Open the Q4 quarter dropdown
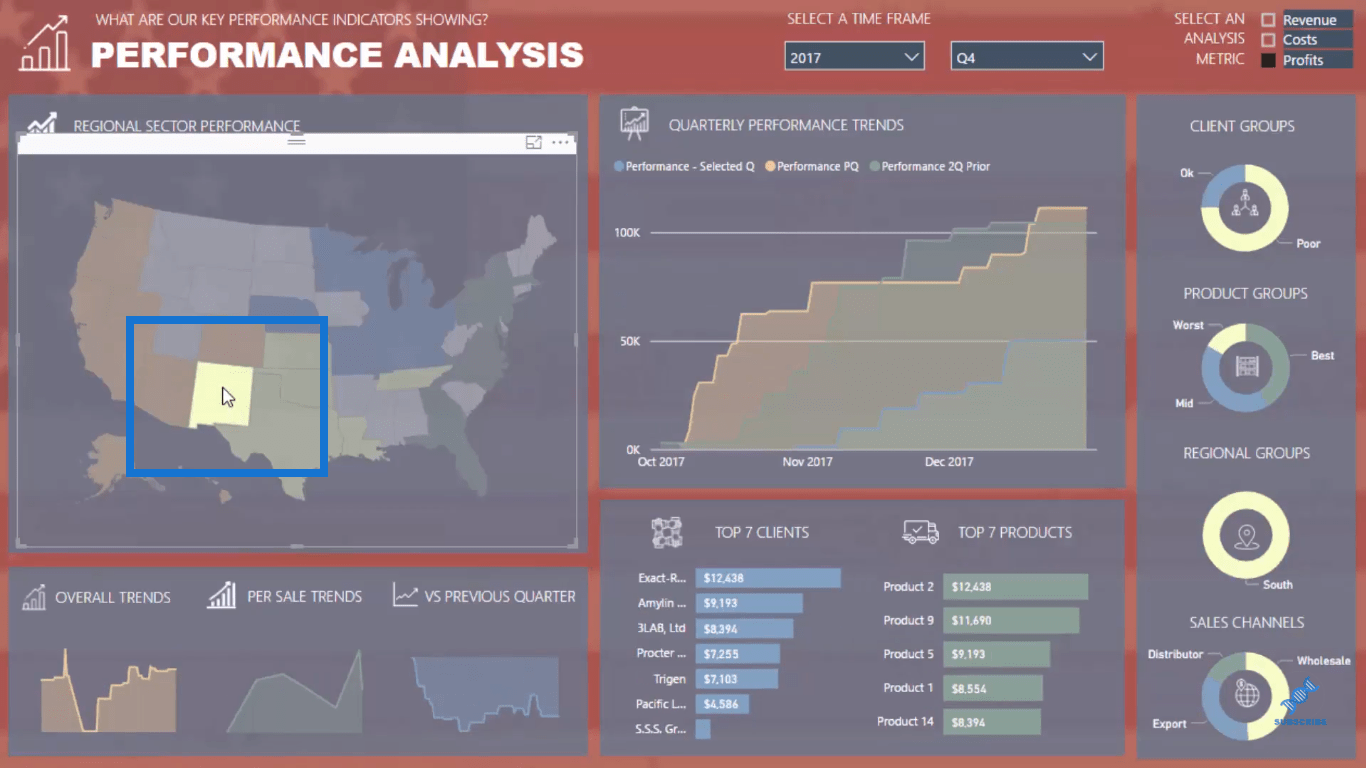This screenshot has height=768, width=1366. point(1027,57)
